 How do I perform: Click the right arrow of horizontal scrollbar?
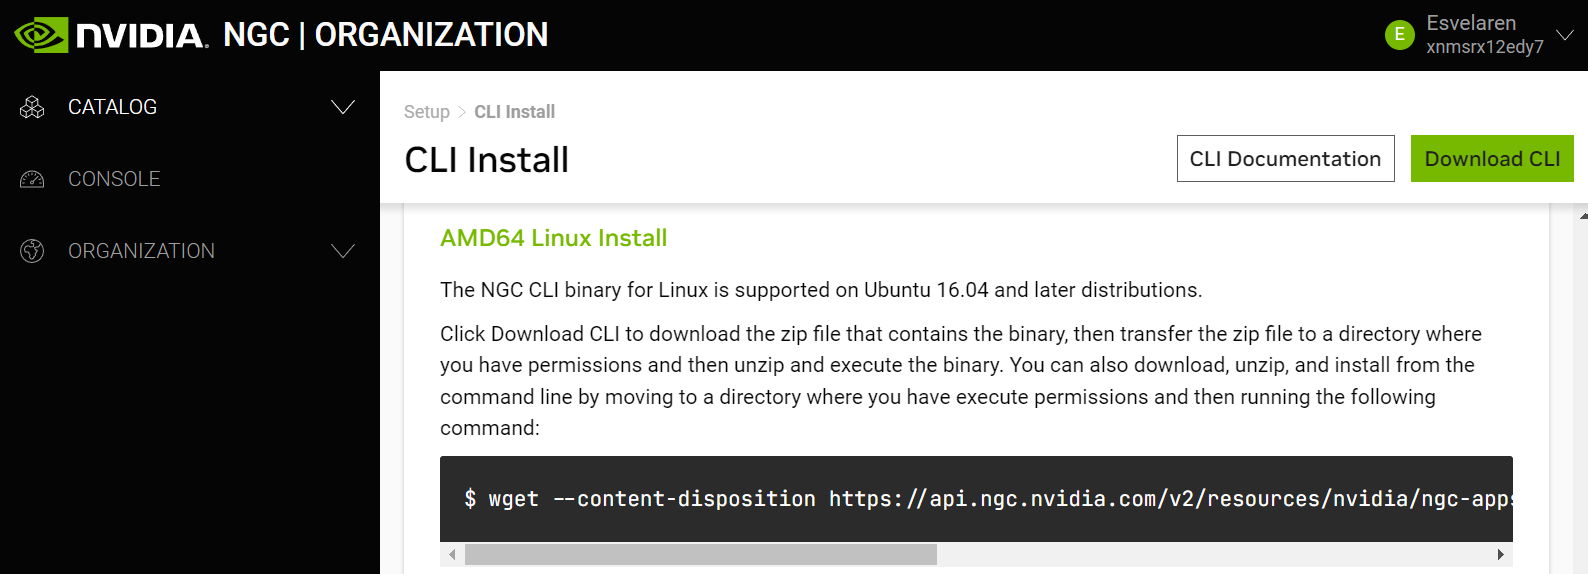1500,554
